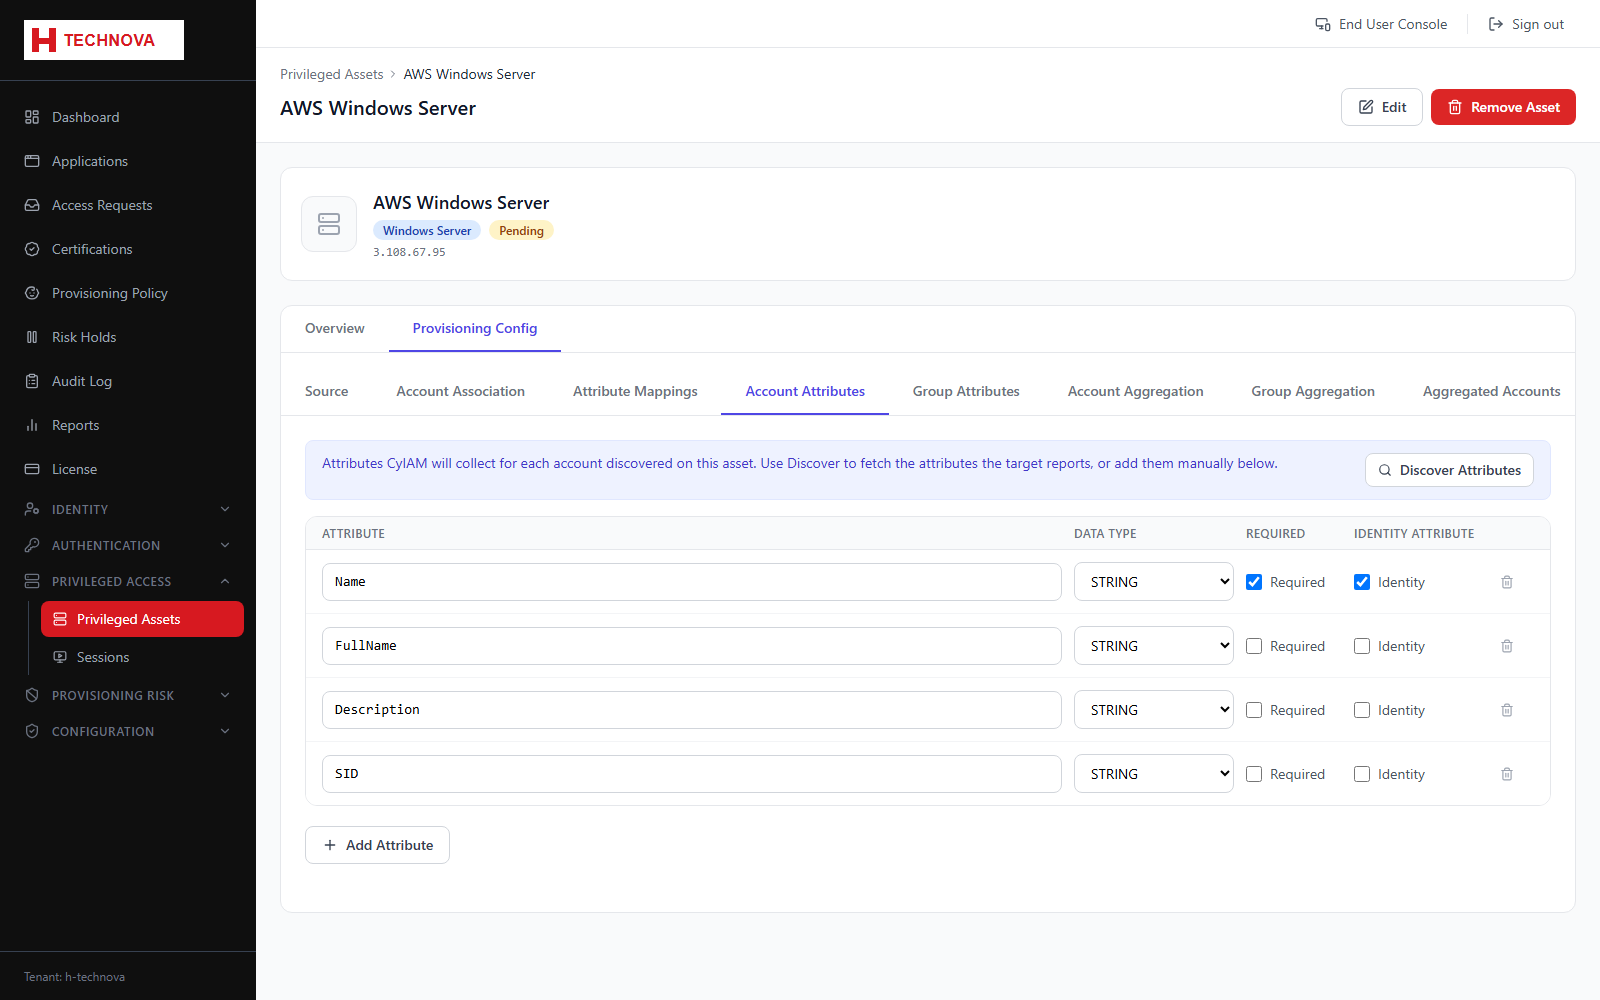
Task: Click the SID attribute input field
Action: [692, 774]
